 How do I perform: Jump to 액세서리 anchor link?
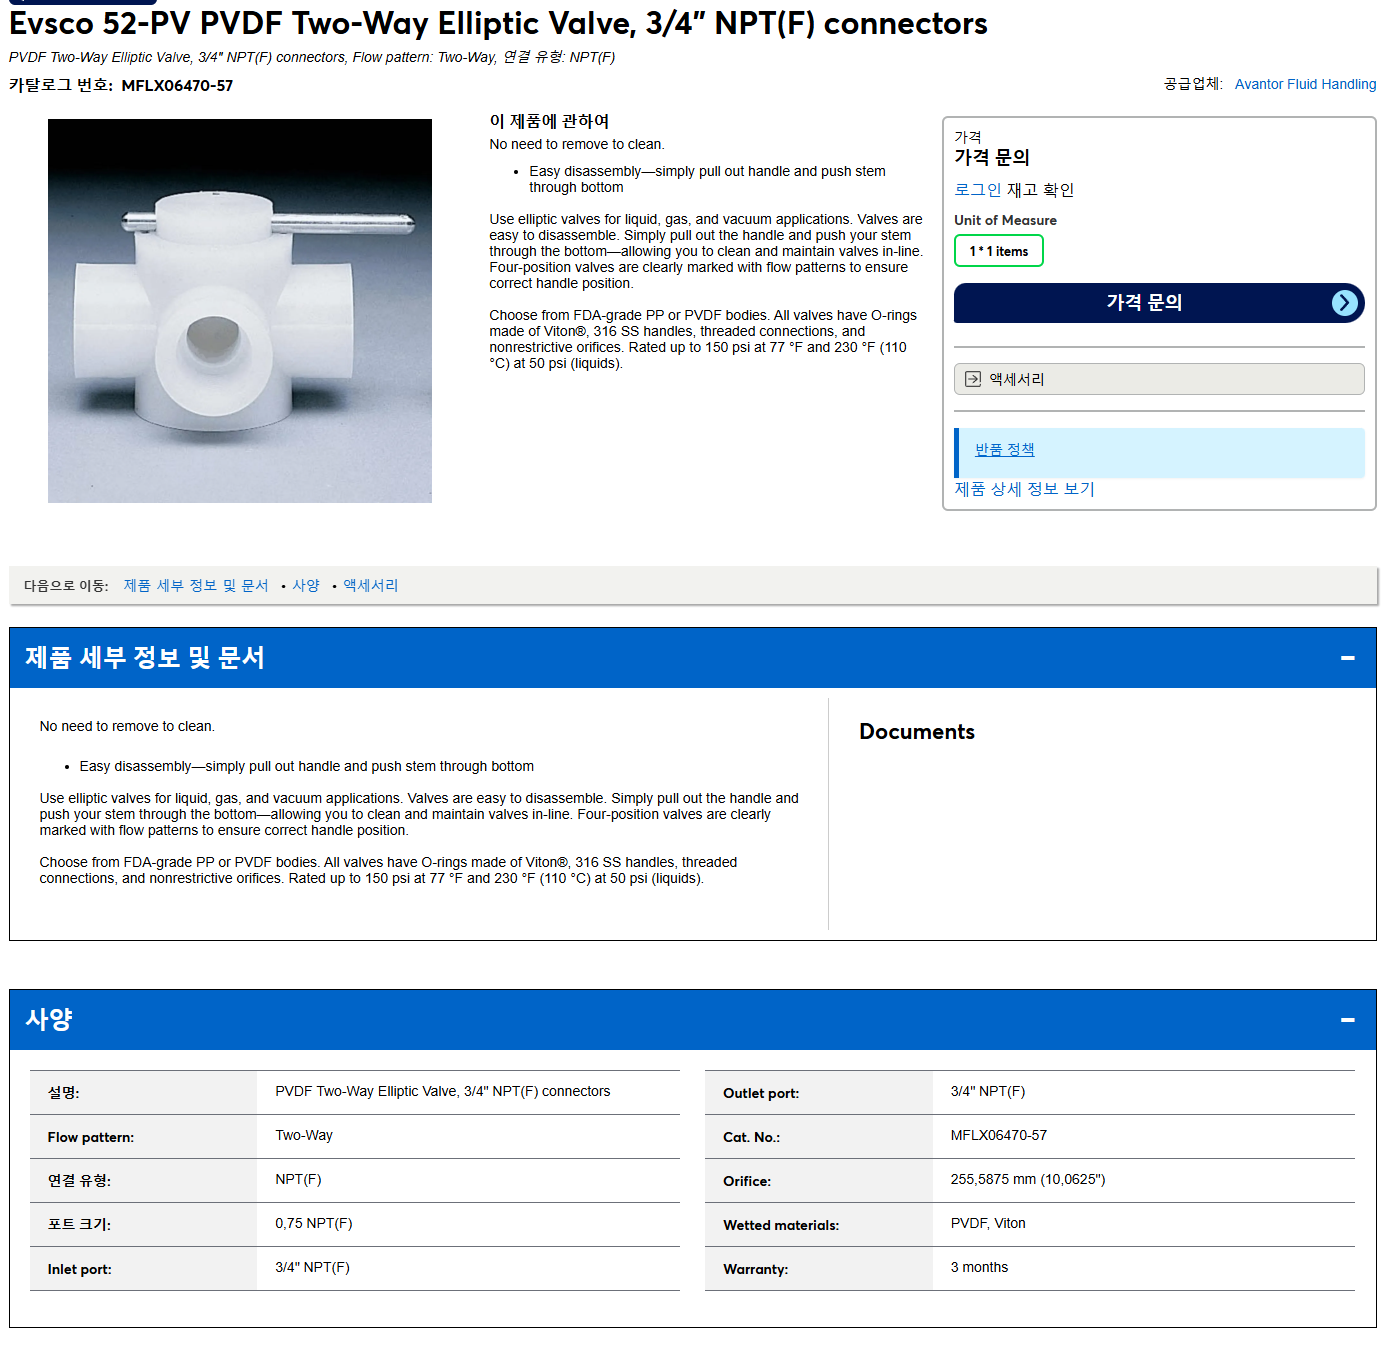point(370,585)
